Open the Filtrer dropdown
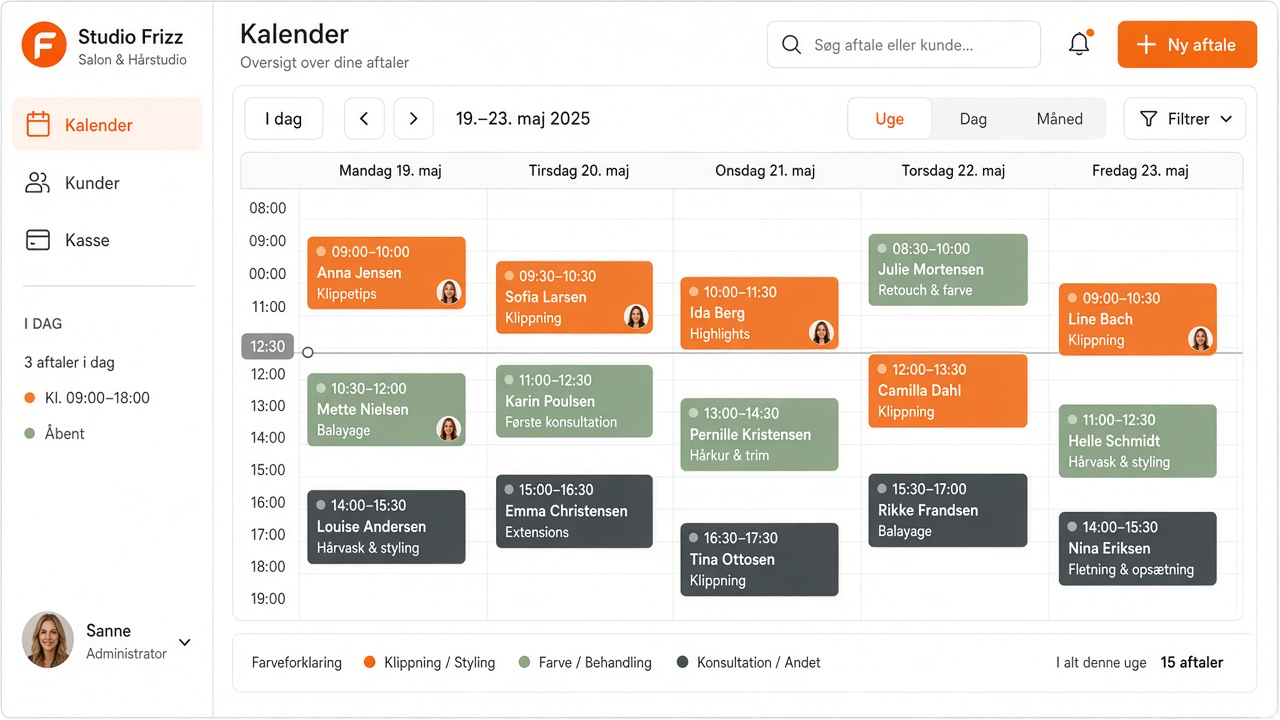Viewport: 1280px width, 720px height. pyautogui.click(x=1185, y=119)
